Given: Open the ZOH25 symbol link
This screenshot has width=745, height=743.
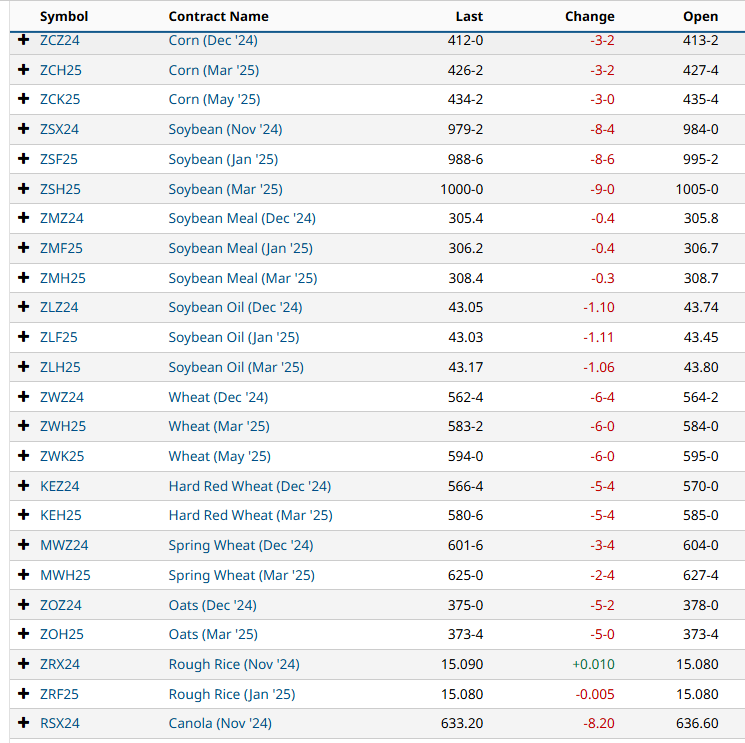Looking at the screenshot, I should coord(62,634).
